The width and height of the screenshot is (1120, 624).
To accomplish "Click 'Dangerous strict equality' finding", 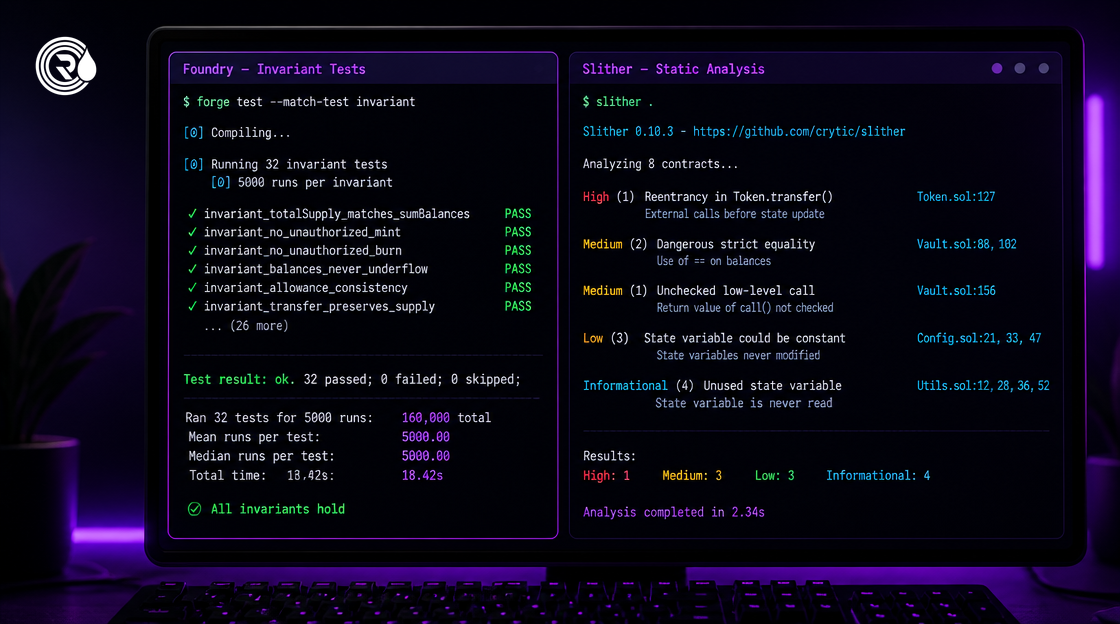I will [736, 244].
